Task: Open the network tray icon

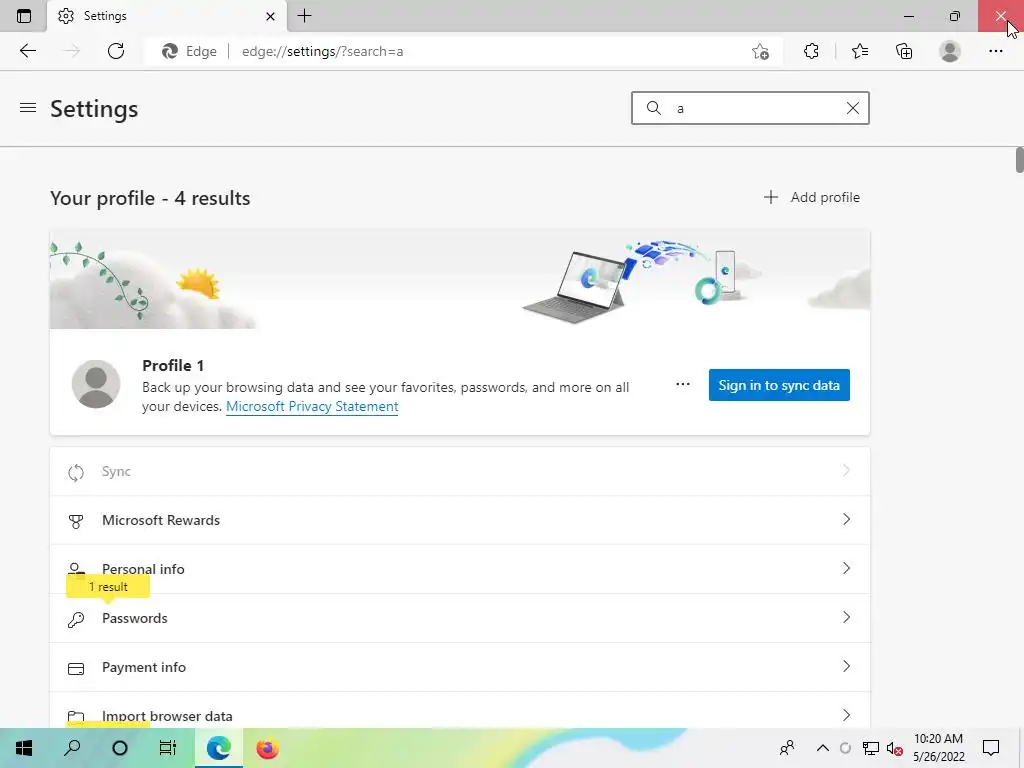Action: [x=871, y=748]
